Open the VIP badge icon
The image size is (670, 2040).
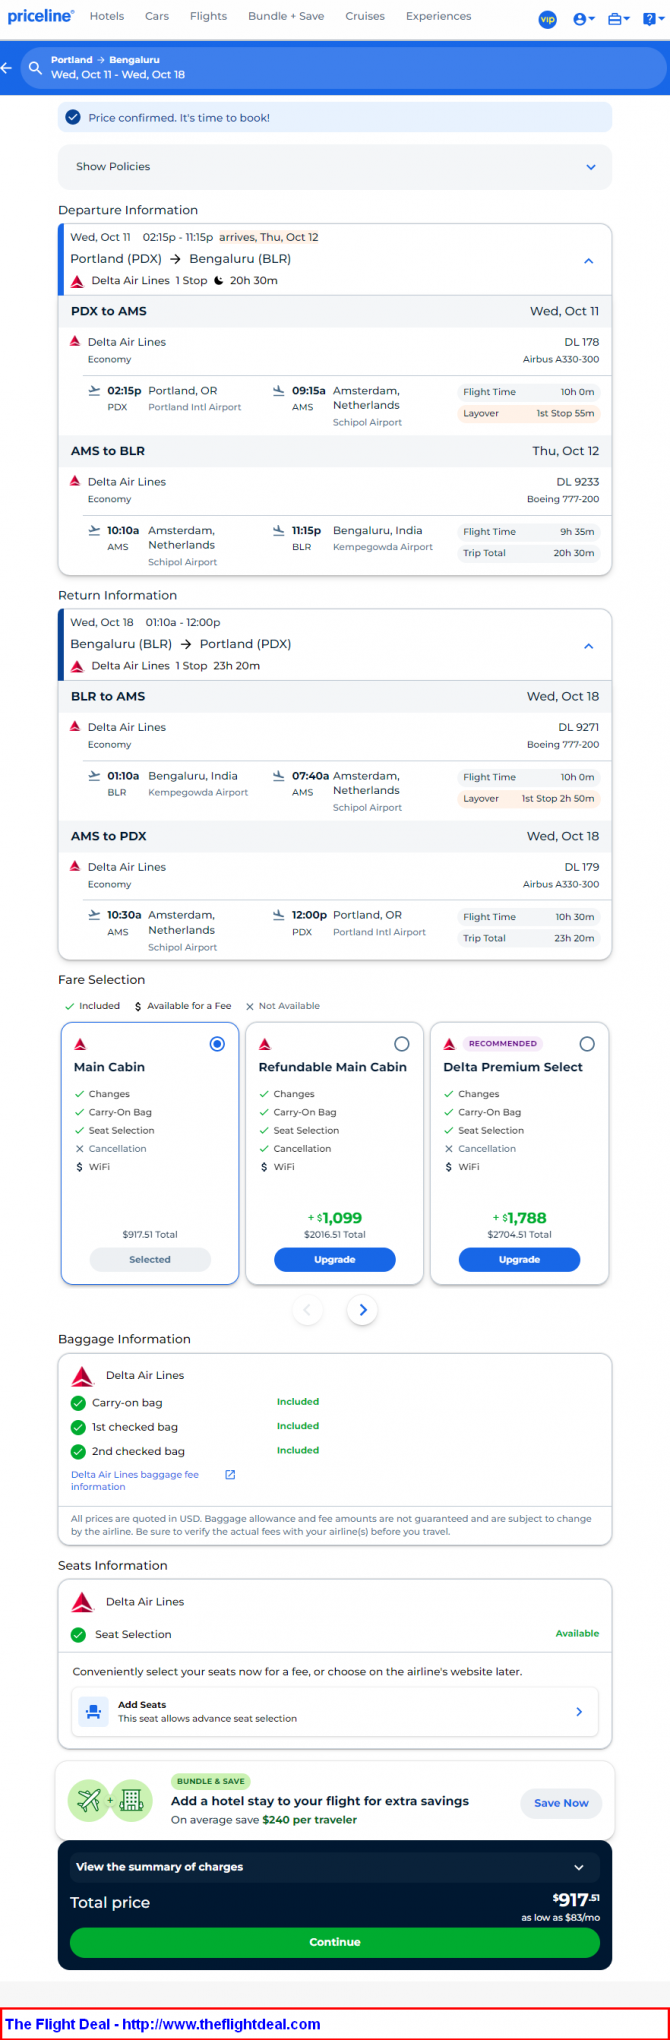[x=547, y=19]
